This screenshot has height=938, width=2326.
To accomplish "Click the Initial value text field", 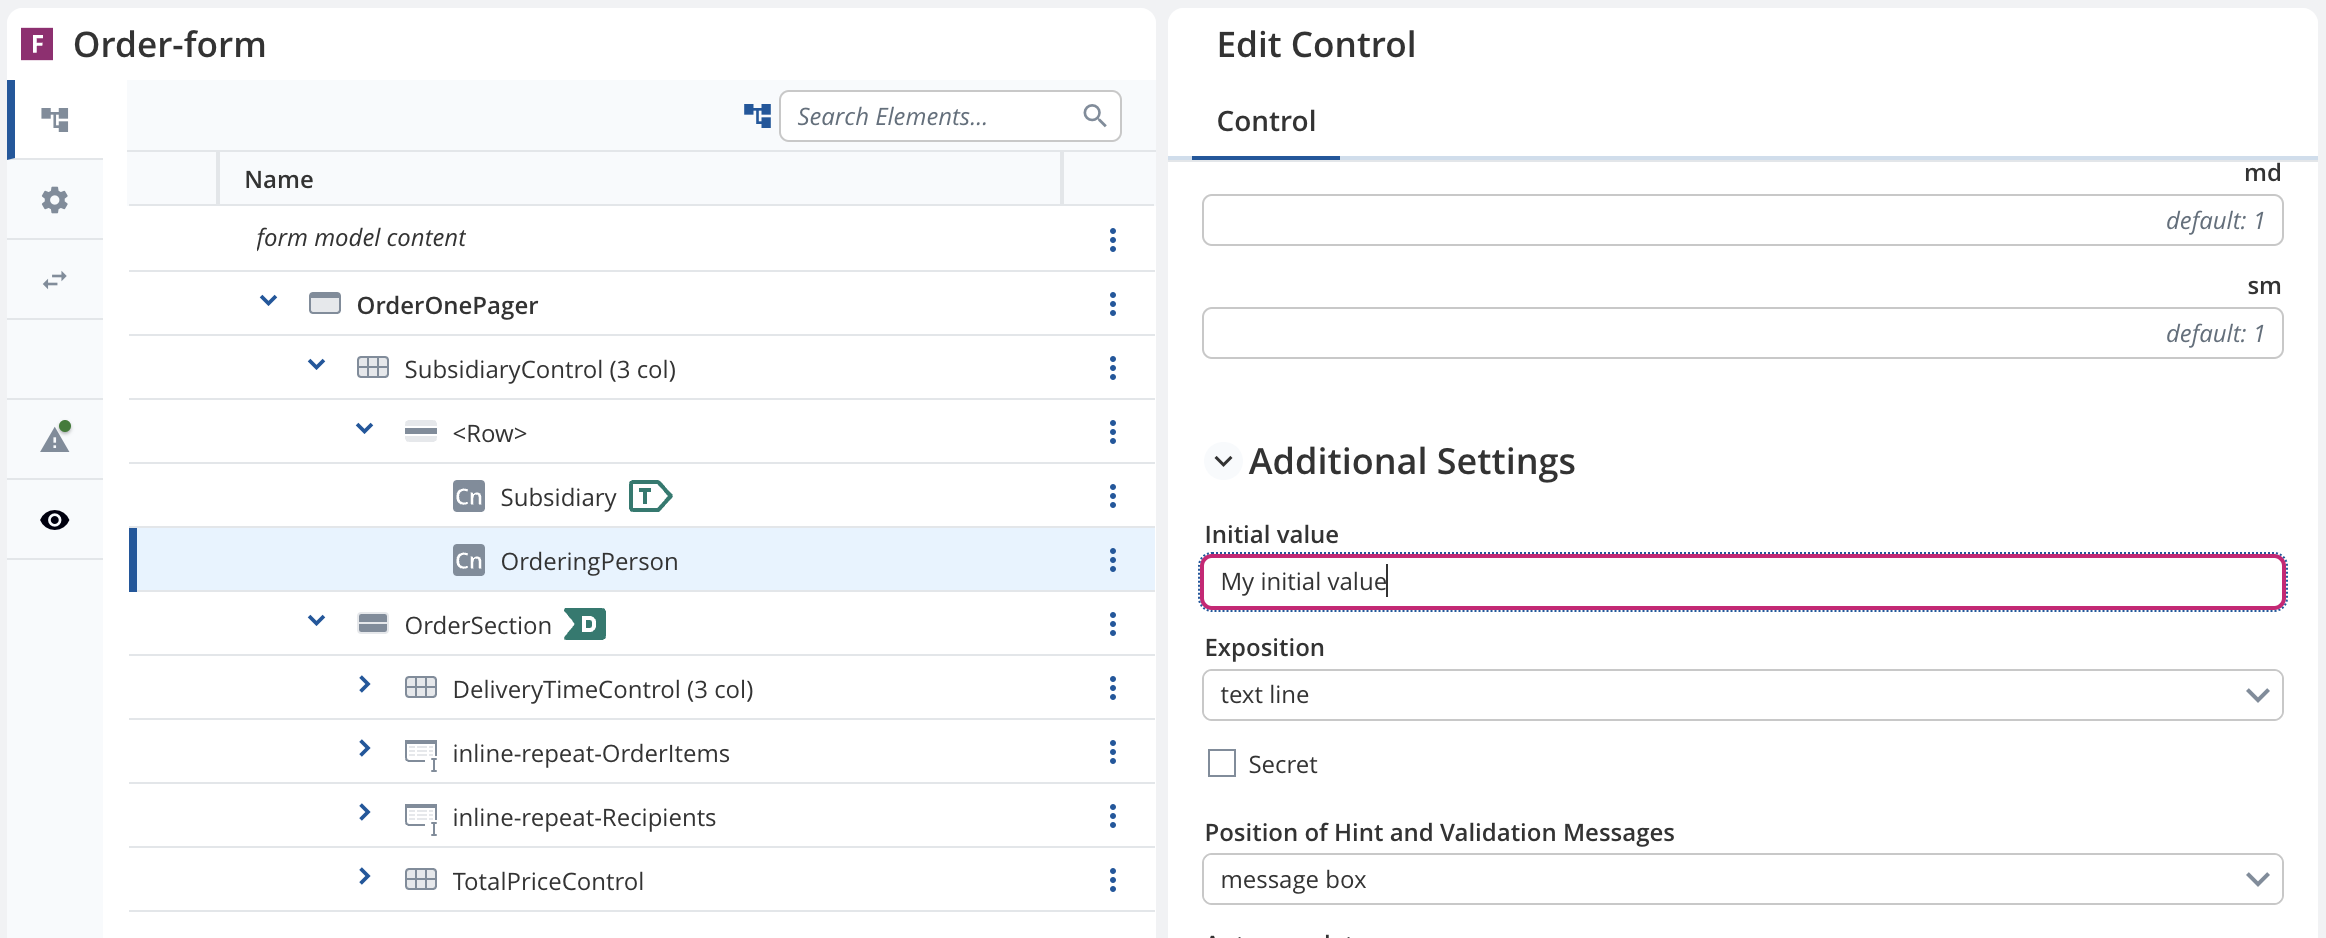I will tap(1742, 582).
